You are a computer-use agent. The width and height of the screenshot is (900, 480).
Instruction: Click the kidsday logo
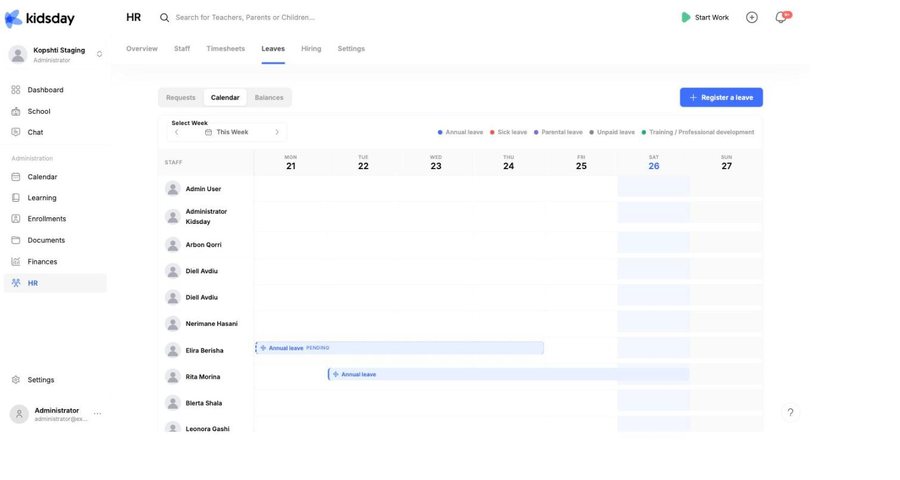tap(40, 18)
